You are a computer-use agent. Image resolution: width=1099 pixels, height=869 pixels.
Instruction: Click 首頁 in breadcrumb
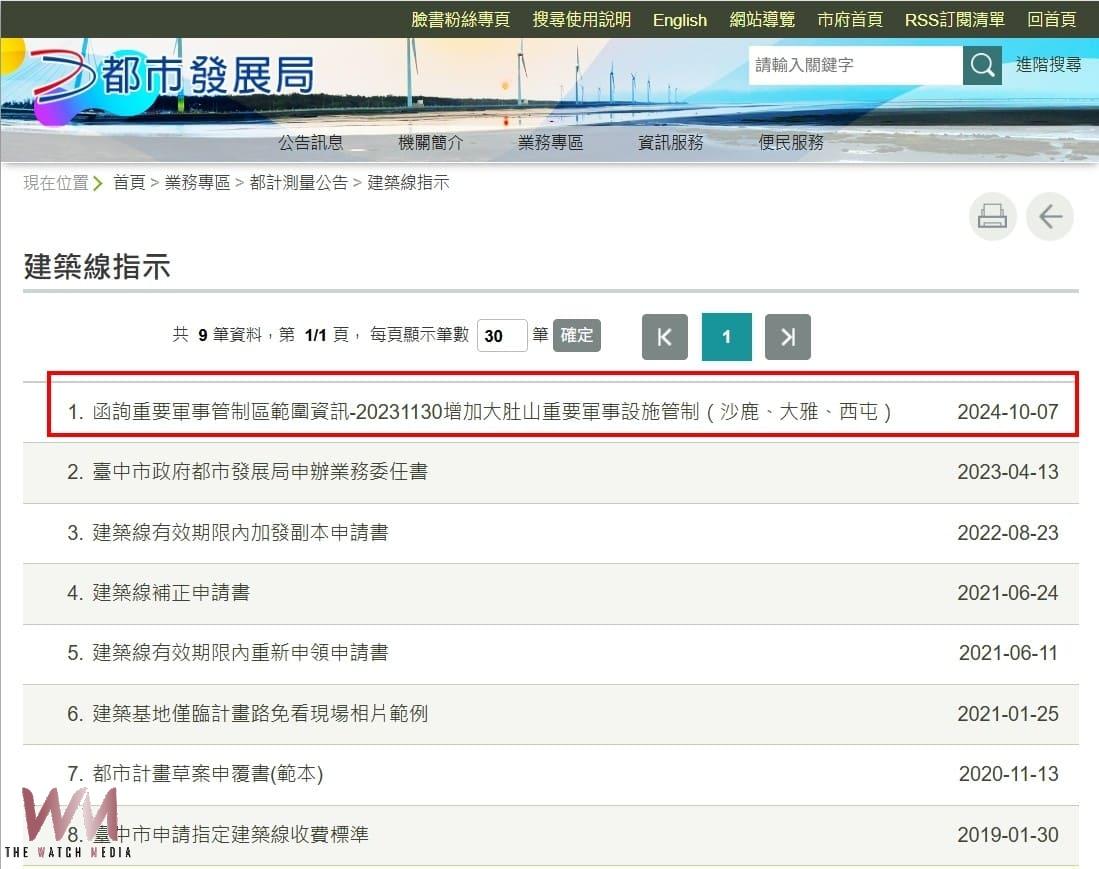pyautogui.click(x=129, y=183)
